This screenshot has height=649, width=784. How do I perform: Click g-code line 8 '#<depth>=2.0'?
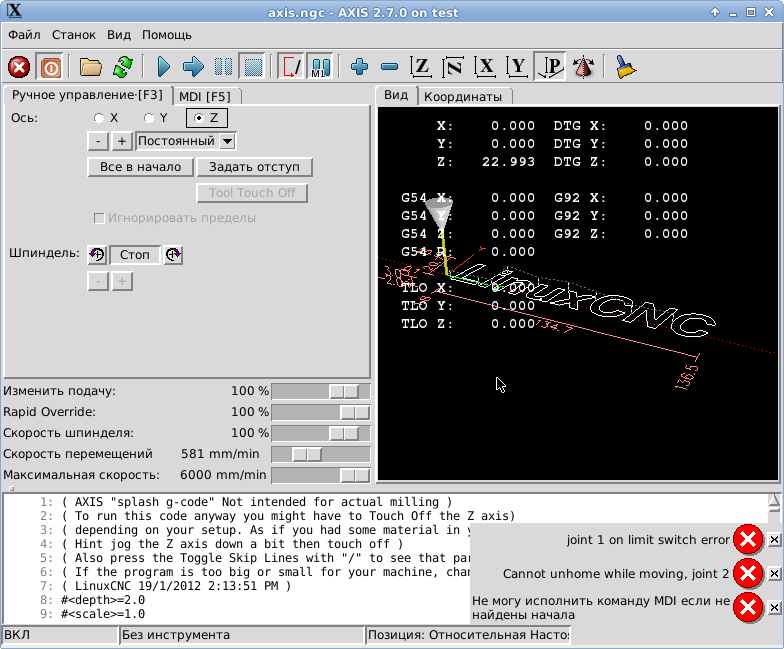(103, 600)
